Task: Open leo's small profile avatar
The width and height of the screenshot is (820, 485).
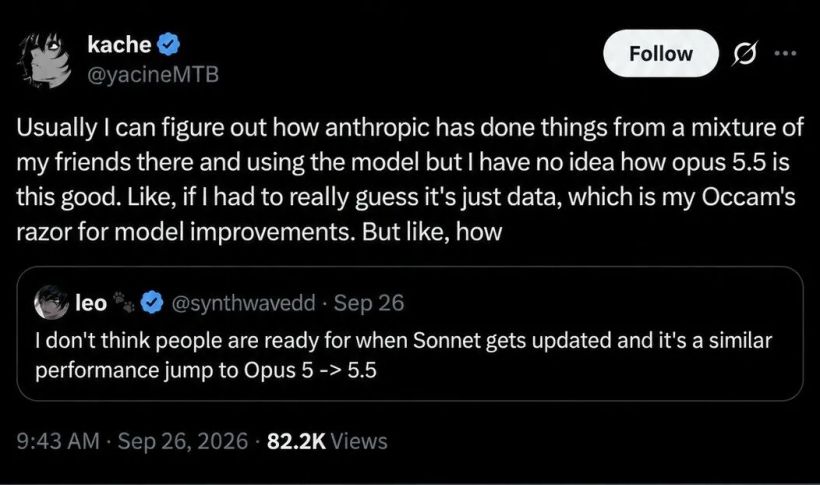Action: (x=51, y=302)
